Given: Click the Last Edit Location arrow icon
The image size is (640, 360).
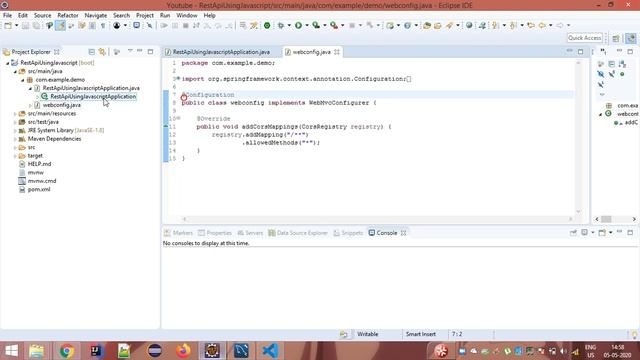Looking at the screenshot, I should pos(531,25).
